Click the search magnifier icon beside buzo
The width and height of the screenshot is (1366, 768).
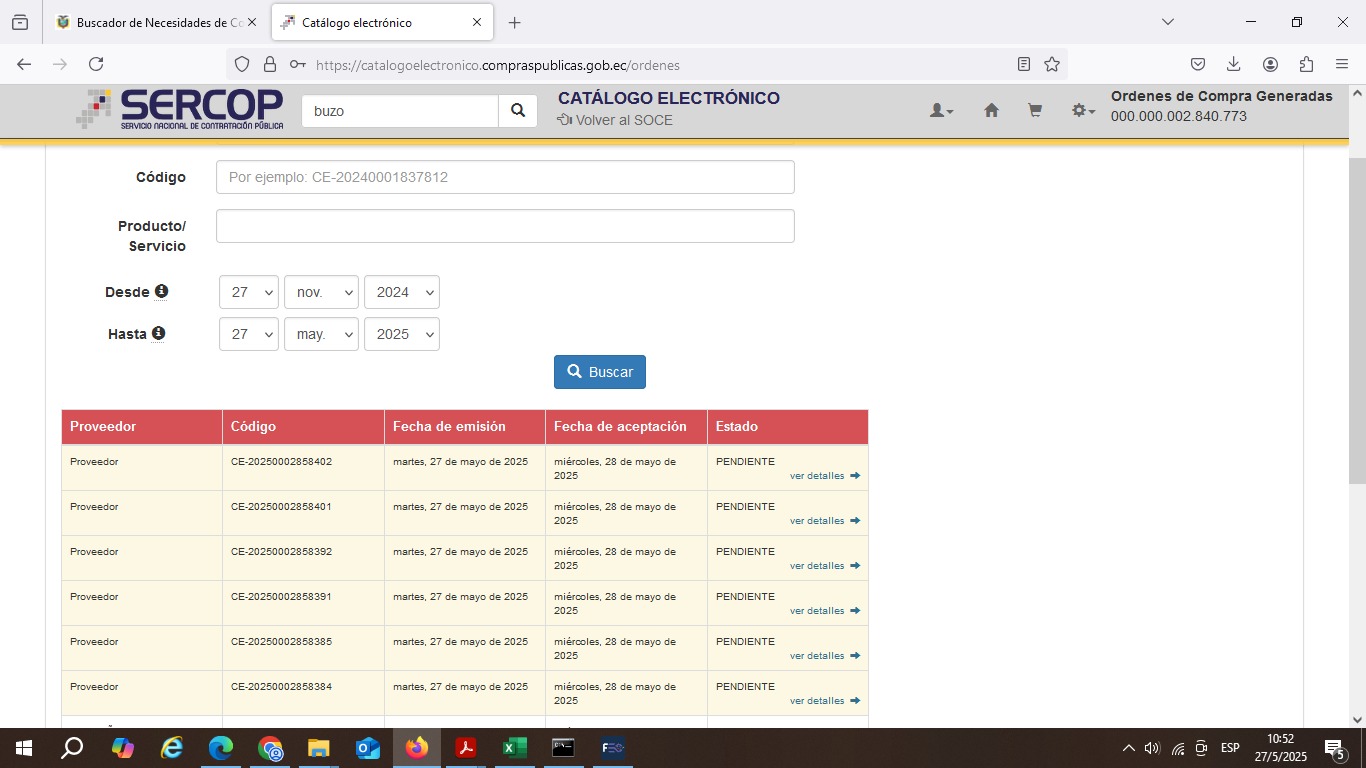click(x=517, y=111)
